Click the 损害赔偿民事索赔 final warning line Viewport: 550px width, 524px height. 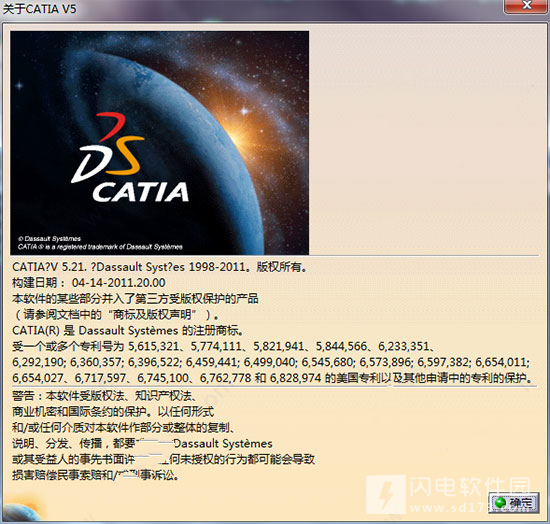click(96, 476)
